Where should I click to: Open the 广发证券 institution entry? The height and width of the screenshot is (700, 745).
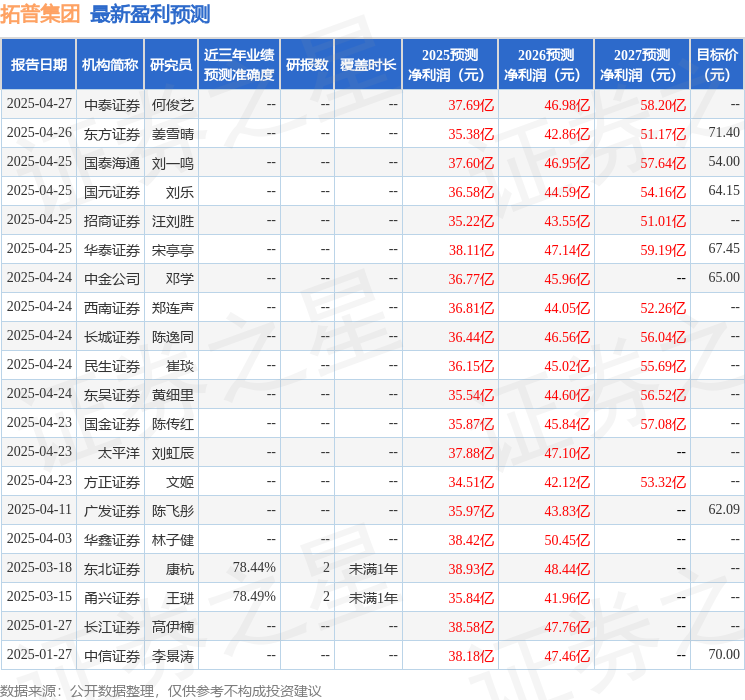pyautogui.click(x=111, y=511)
